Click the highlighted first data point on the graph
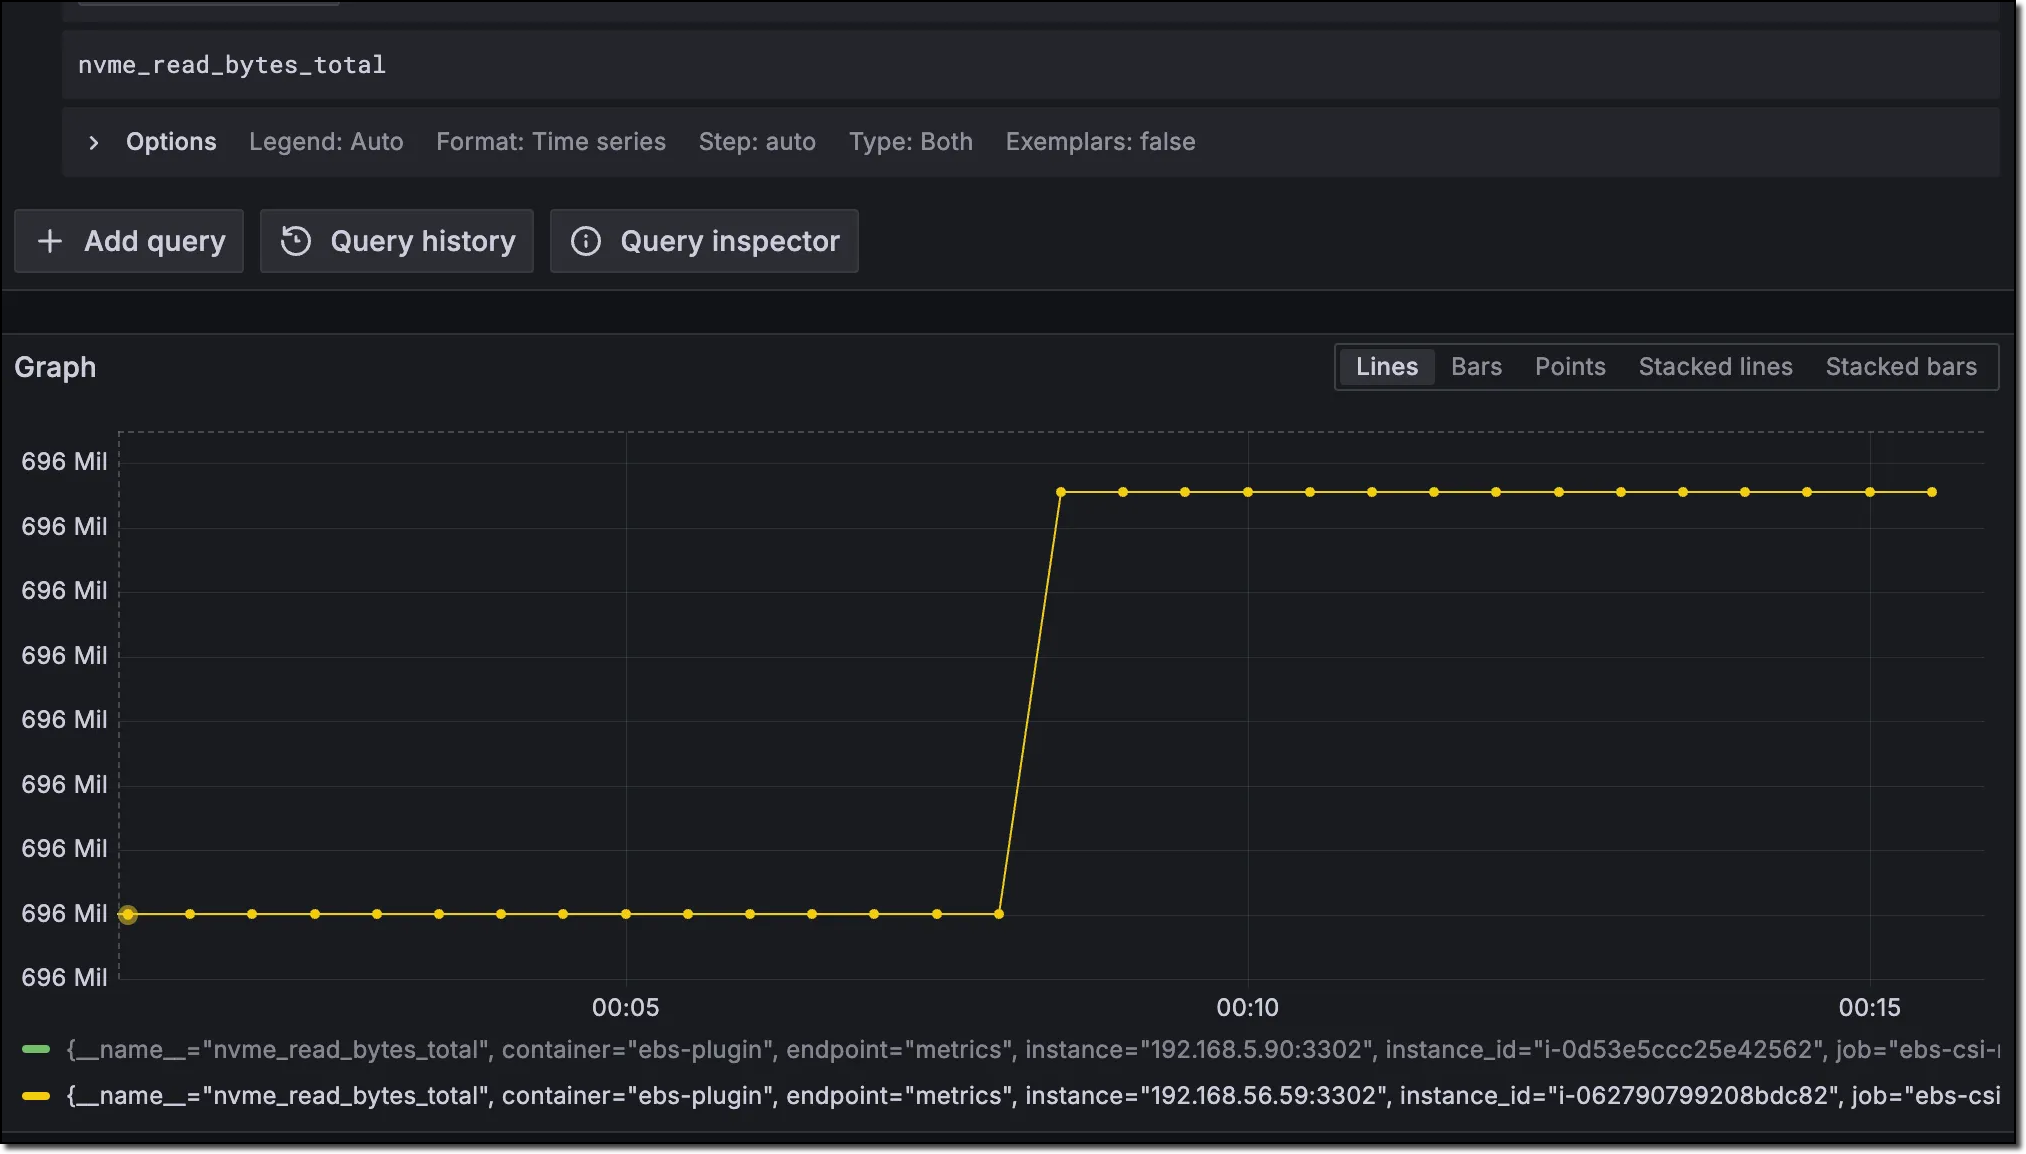 [127, 913]
